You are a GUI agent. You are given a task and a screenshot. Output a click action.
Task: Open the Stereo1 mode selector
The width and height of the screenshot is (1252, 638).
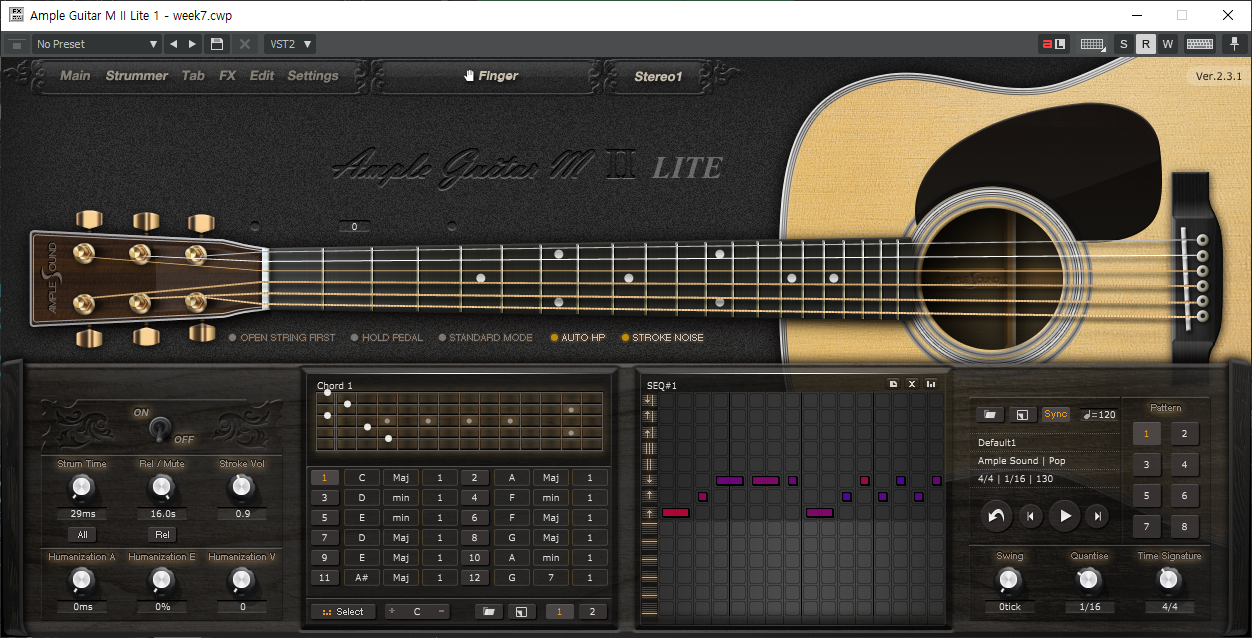click(x=658, y=76)
